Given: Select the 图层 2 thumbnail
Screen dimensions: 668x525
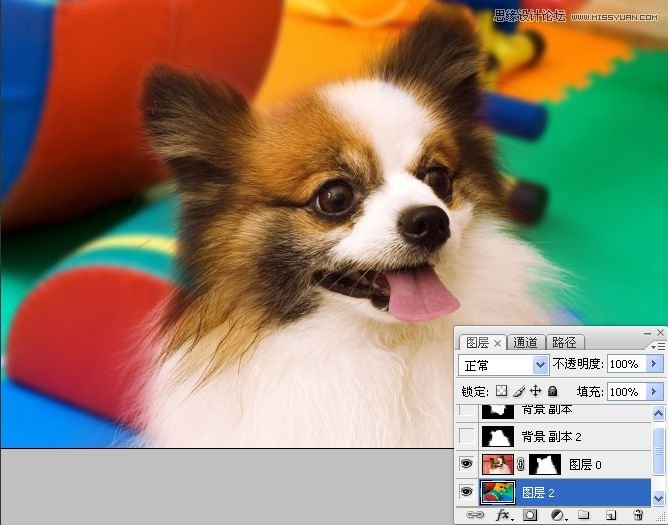Looking at the screenshot, I should coord(498,492).
